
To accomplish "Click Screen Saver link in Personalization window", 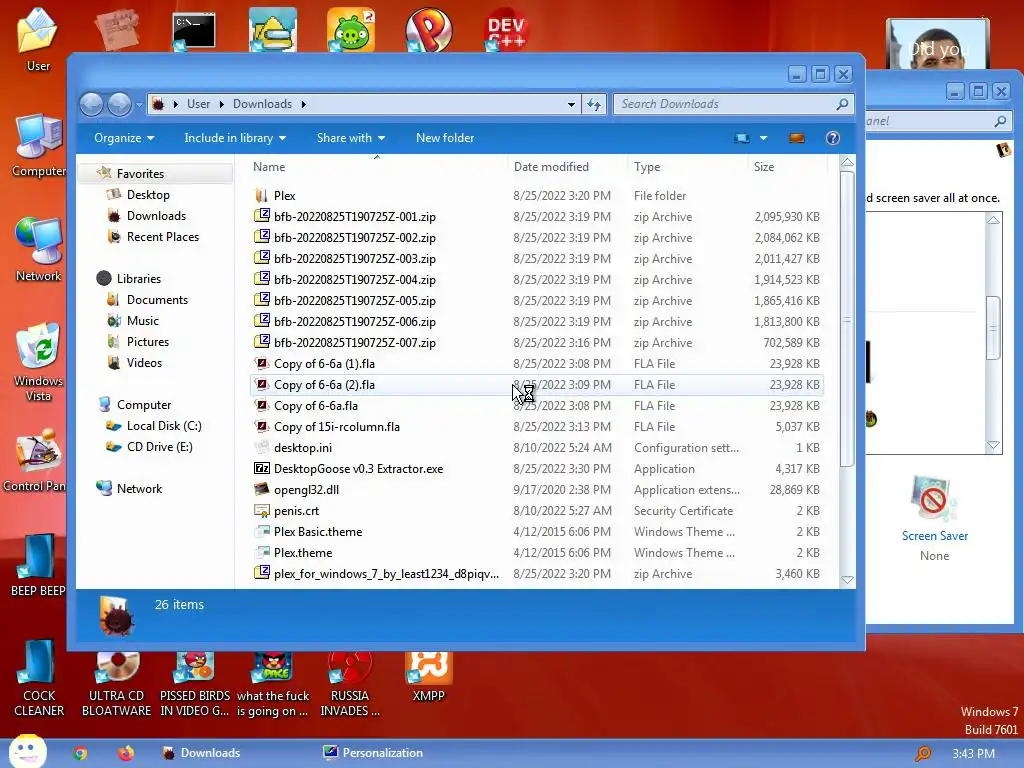I will 935,536.
